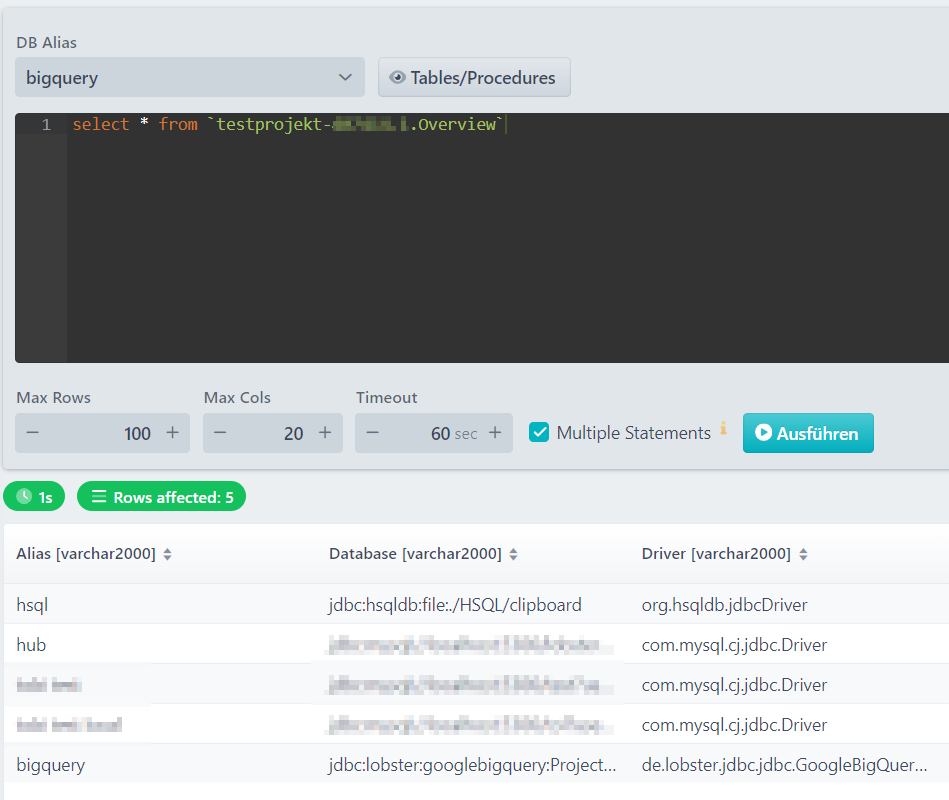Click the Timeout label
This screenshot has height=800, width=949.
(x=387, y=398)
